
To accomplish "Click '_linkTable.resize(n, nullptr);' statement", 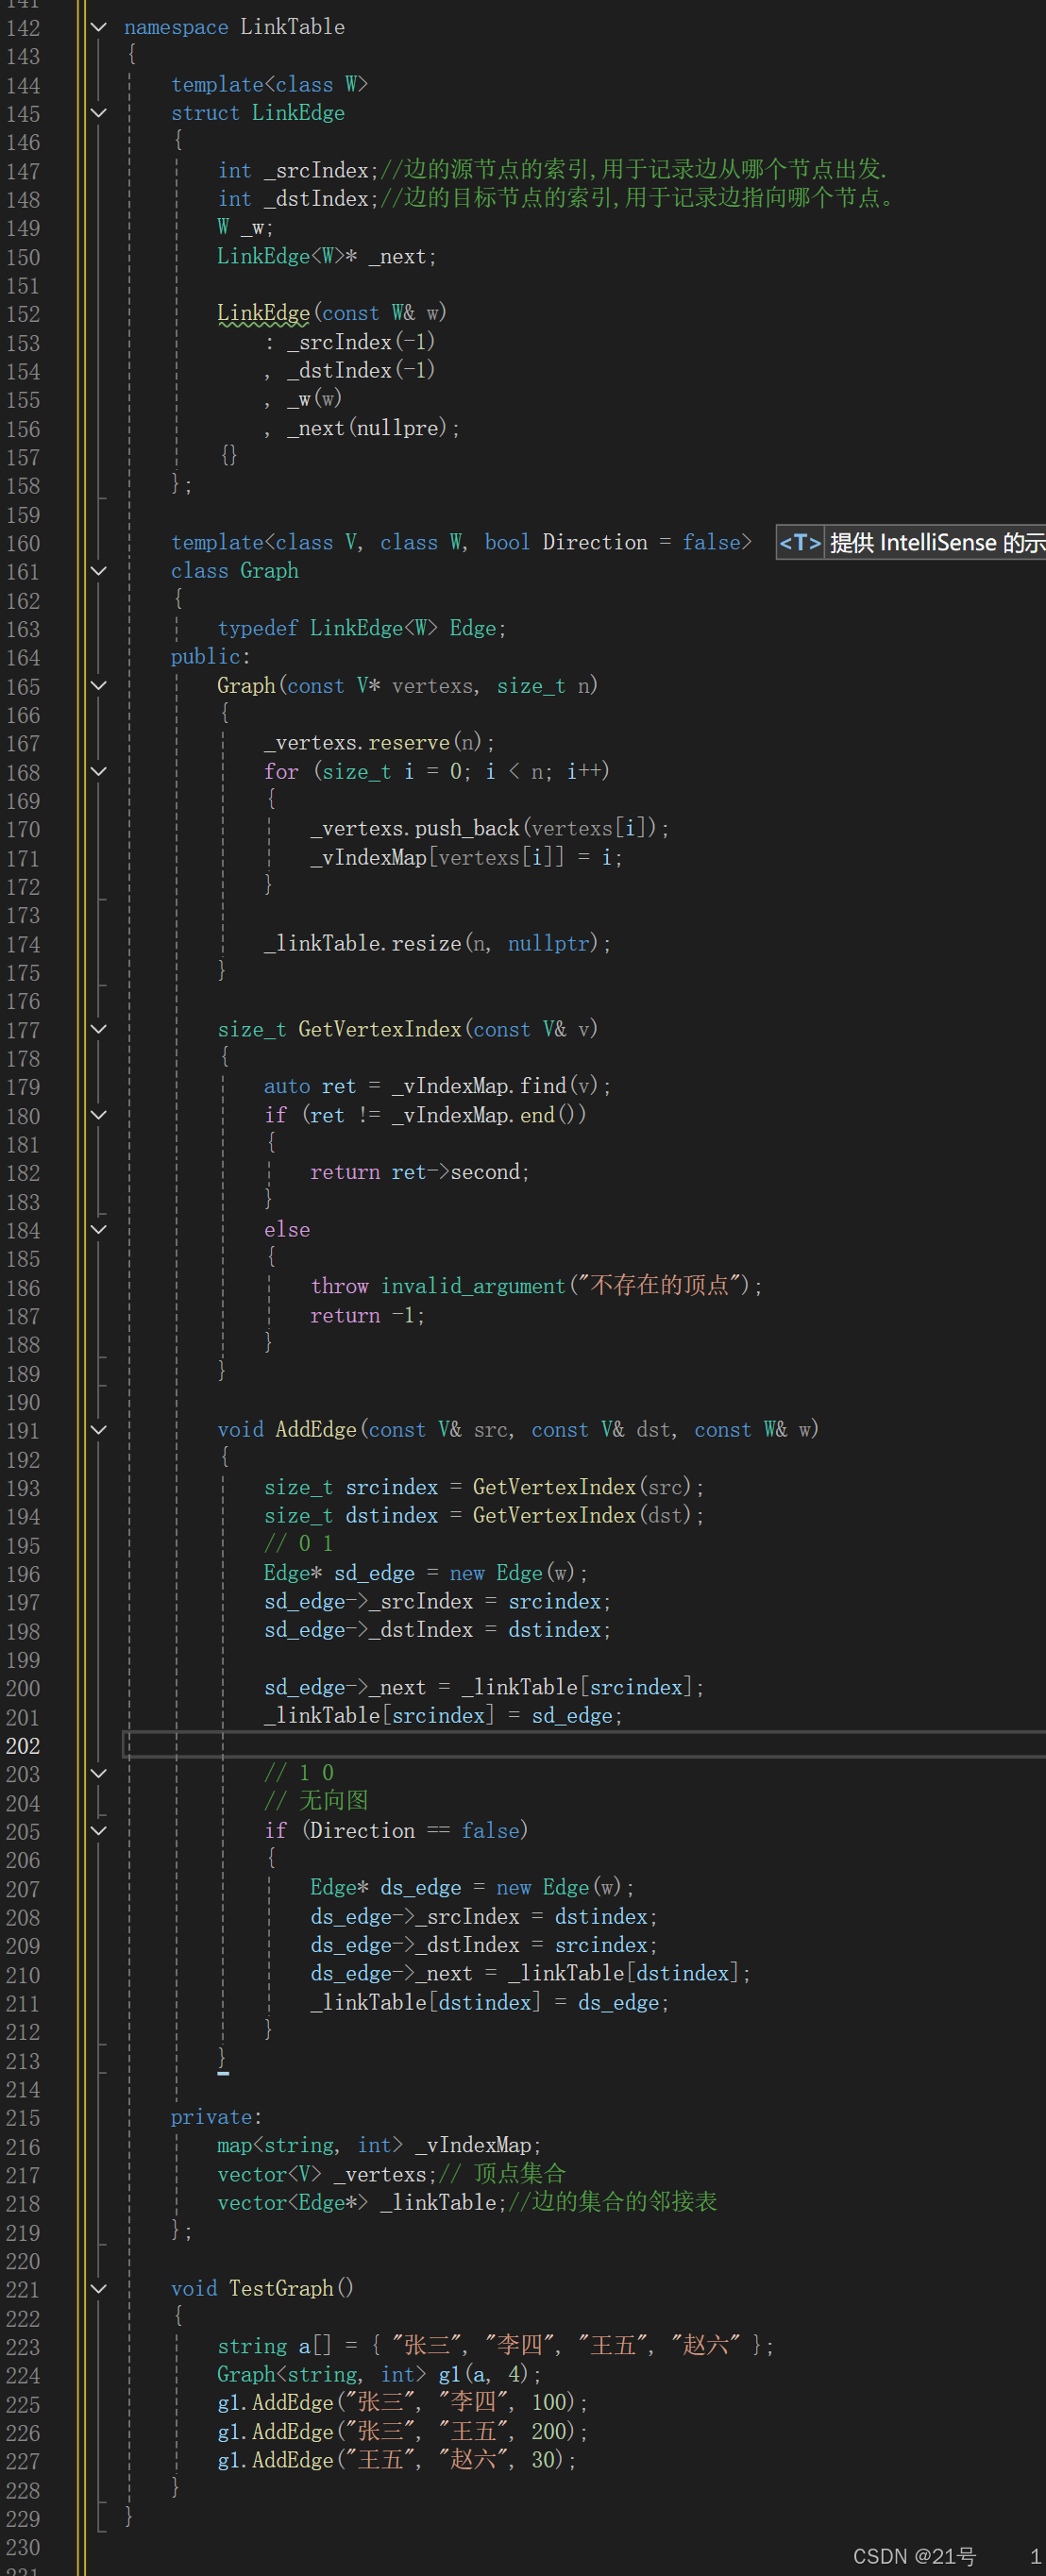I will [x=438, y=944].
